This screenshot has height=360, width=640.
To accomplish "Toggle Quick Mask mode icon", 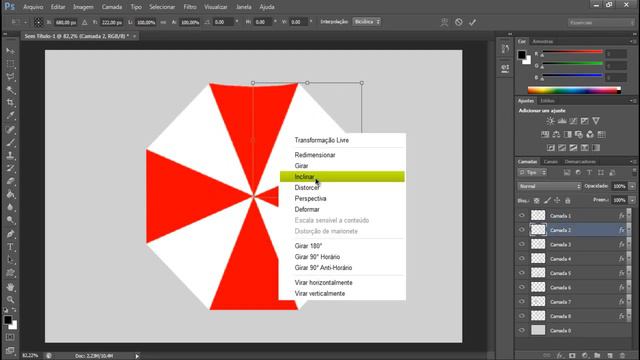I will tap(10, 337).
